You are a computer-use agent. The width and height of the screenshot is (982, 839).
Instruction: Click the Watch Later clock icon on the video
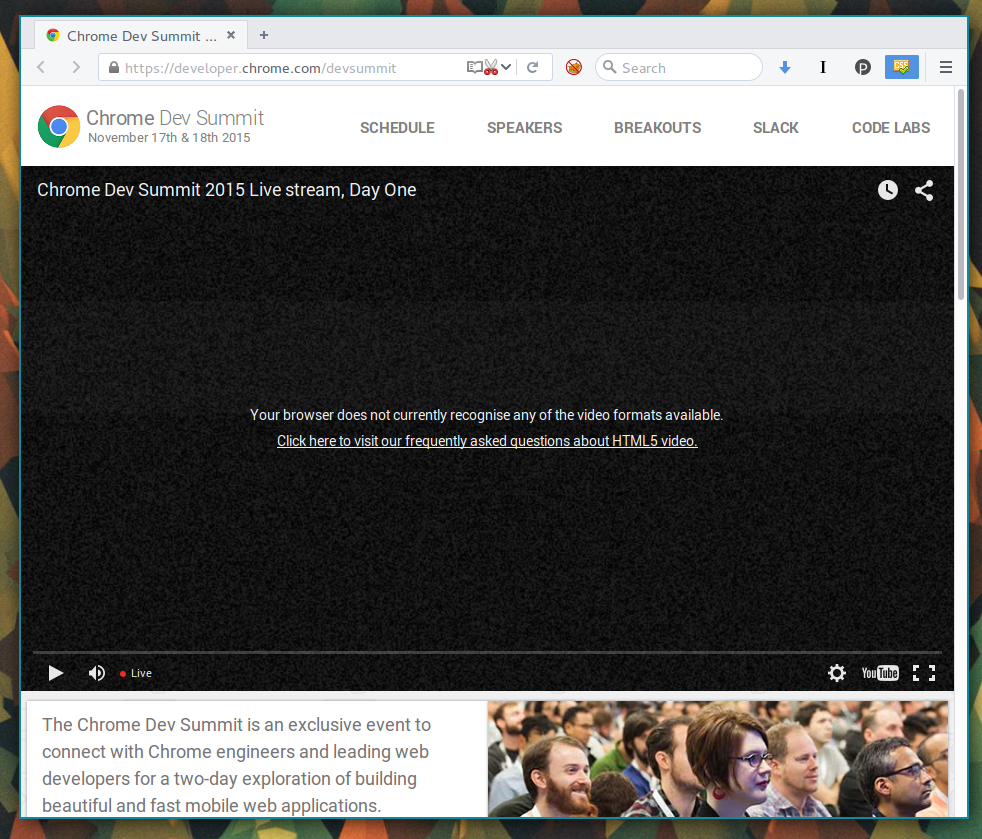coord(887,190)
